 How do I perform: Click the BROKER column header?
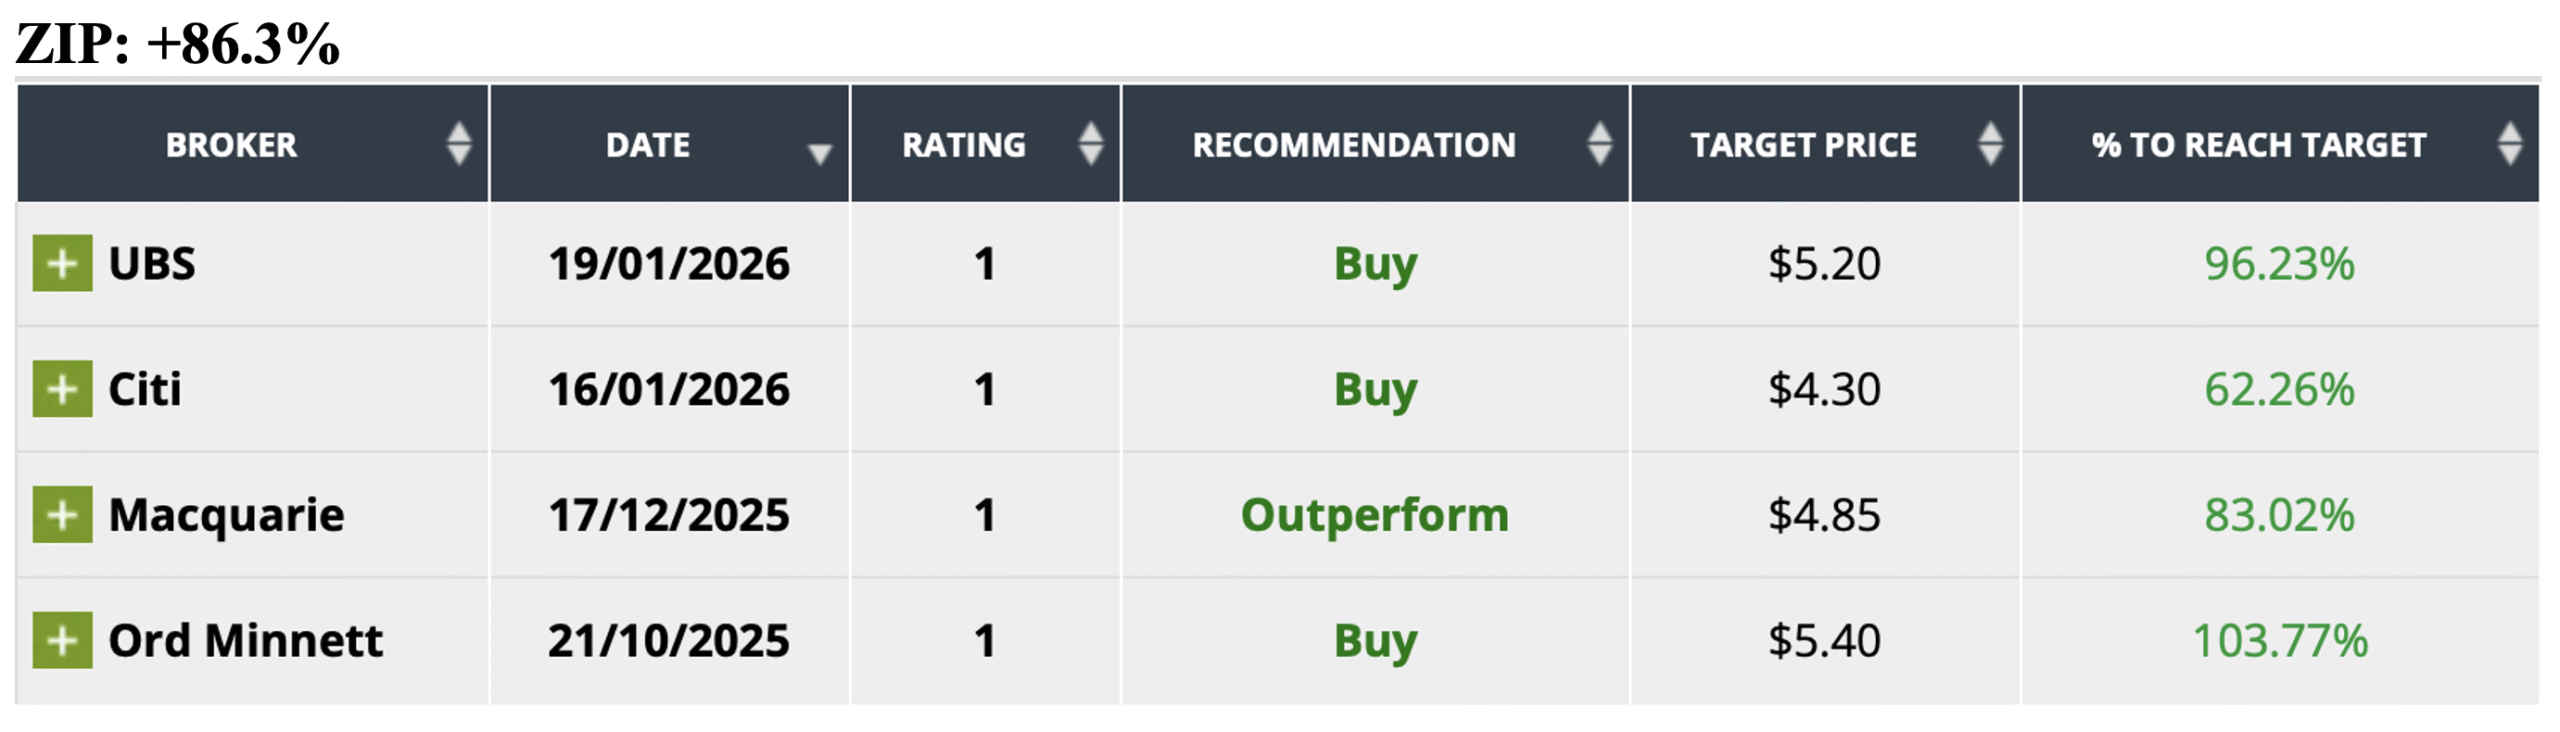point(231,145)
